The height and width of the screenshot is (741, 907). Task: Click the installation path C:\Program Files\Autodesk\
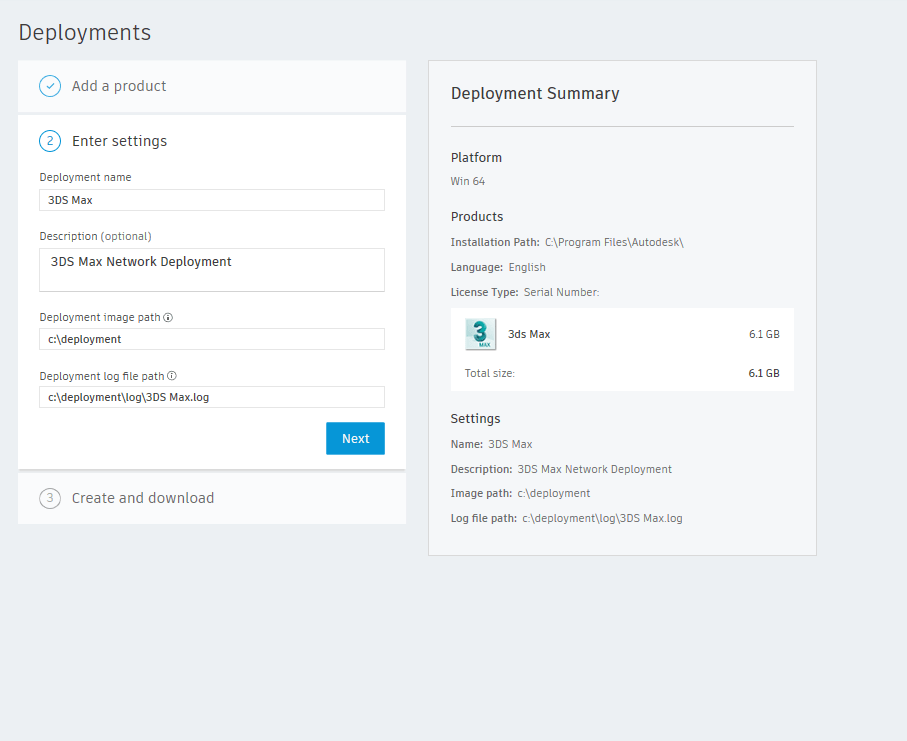point(614,242)
